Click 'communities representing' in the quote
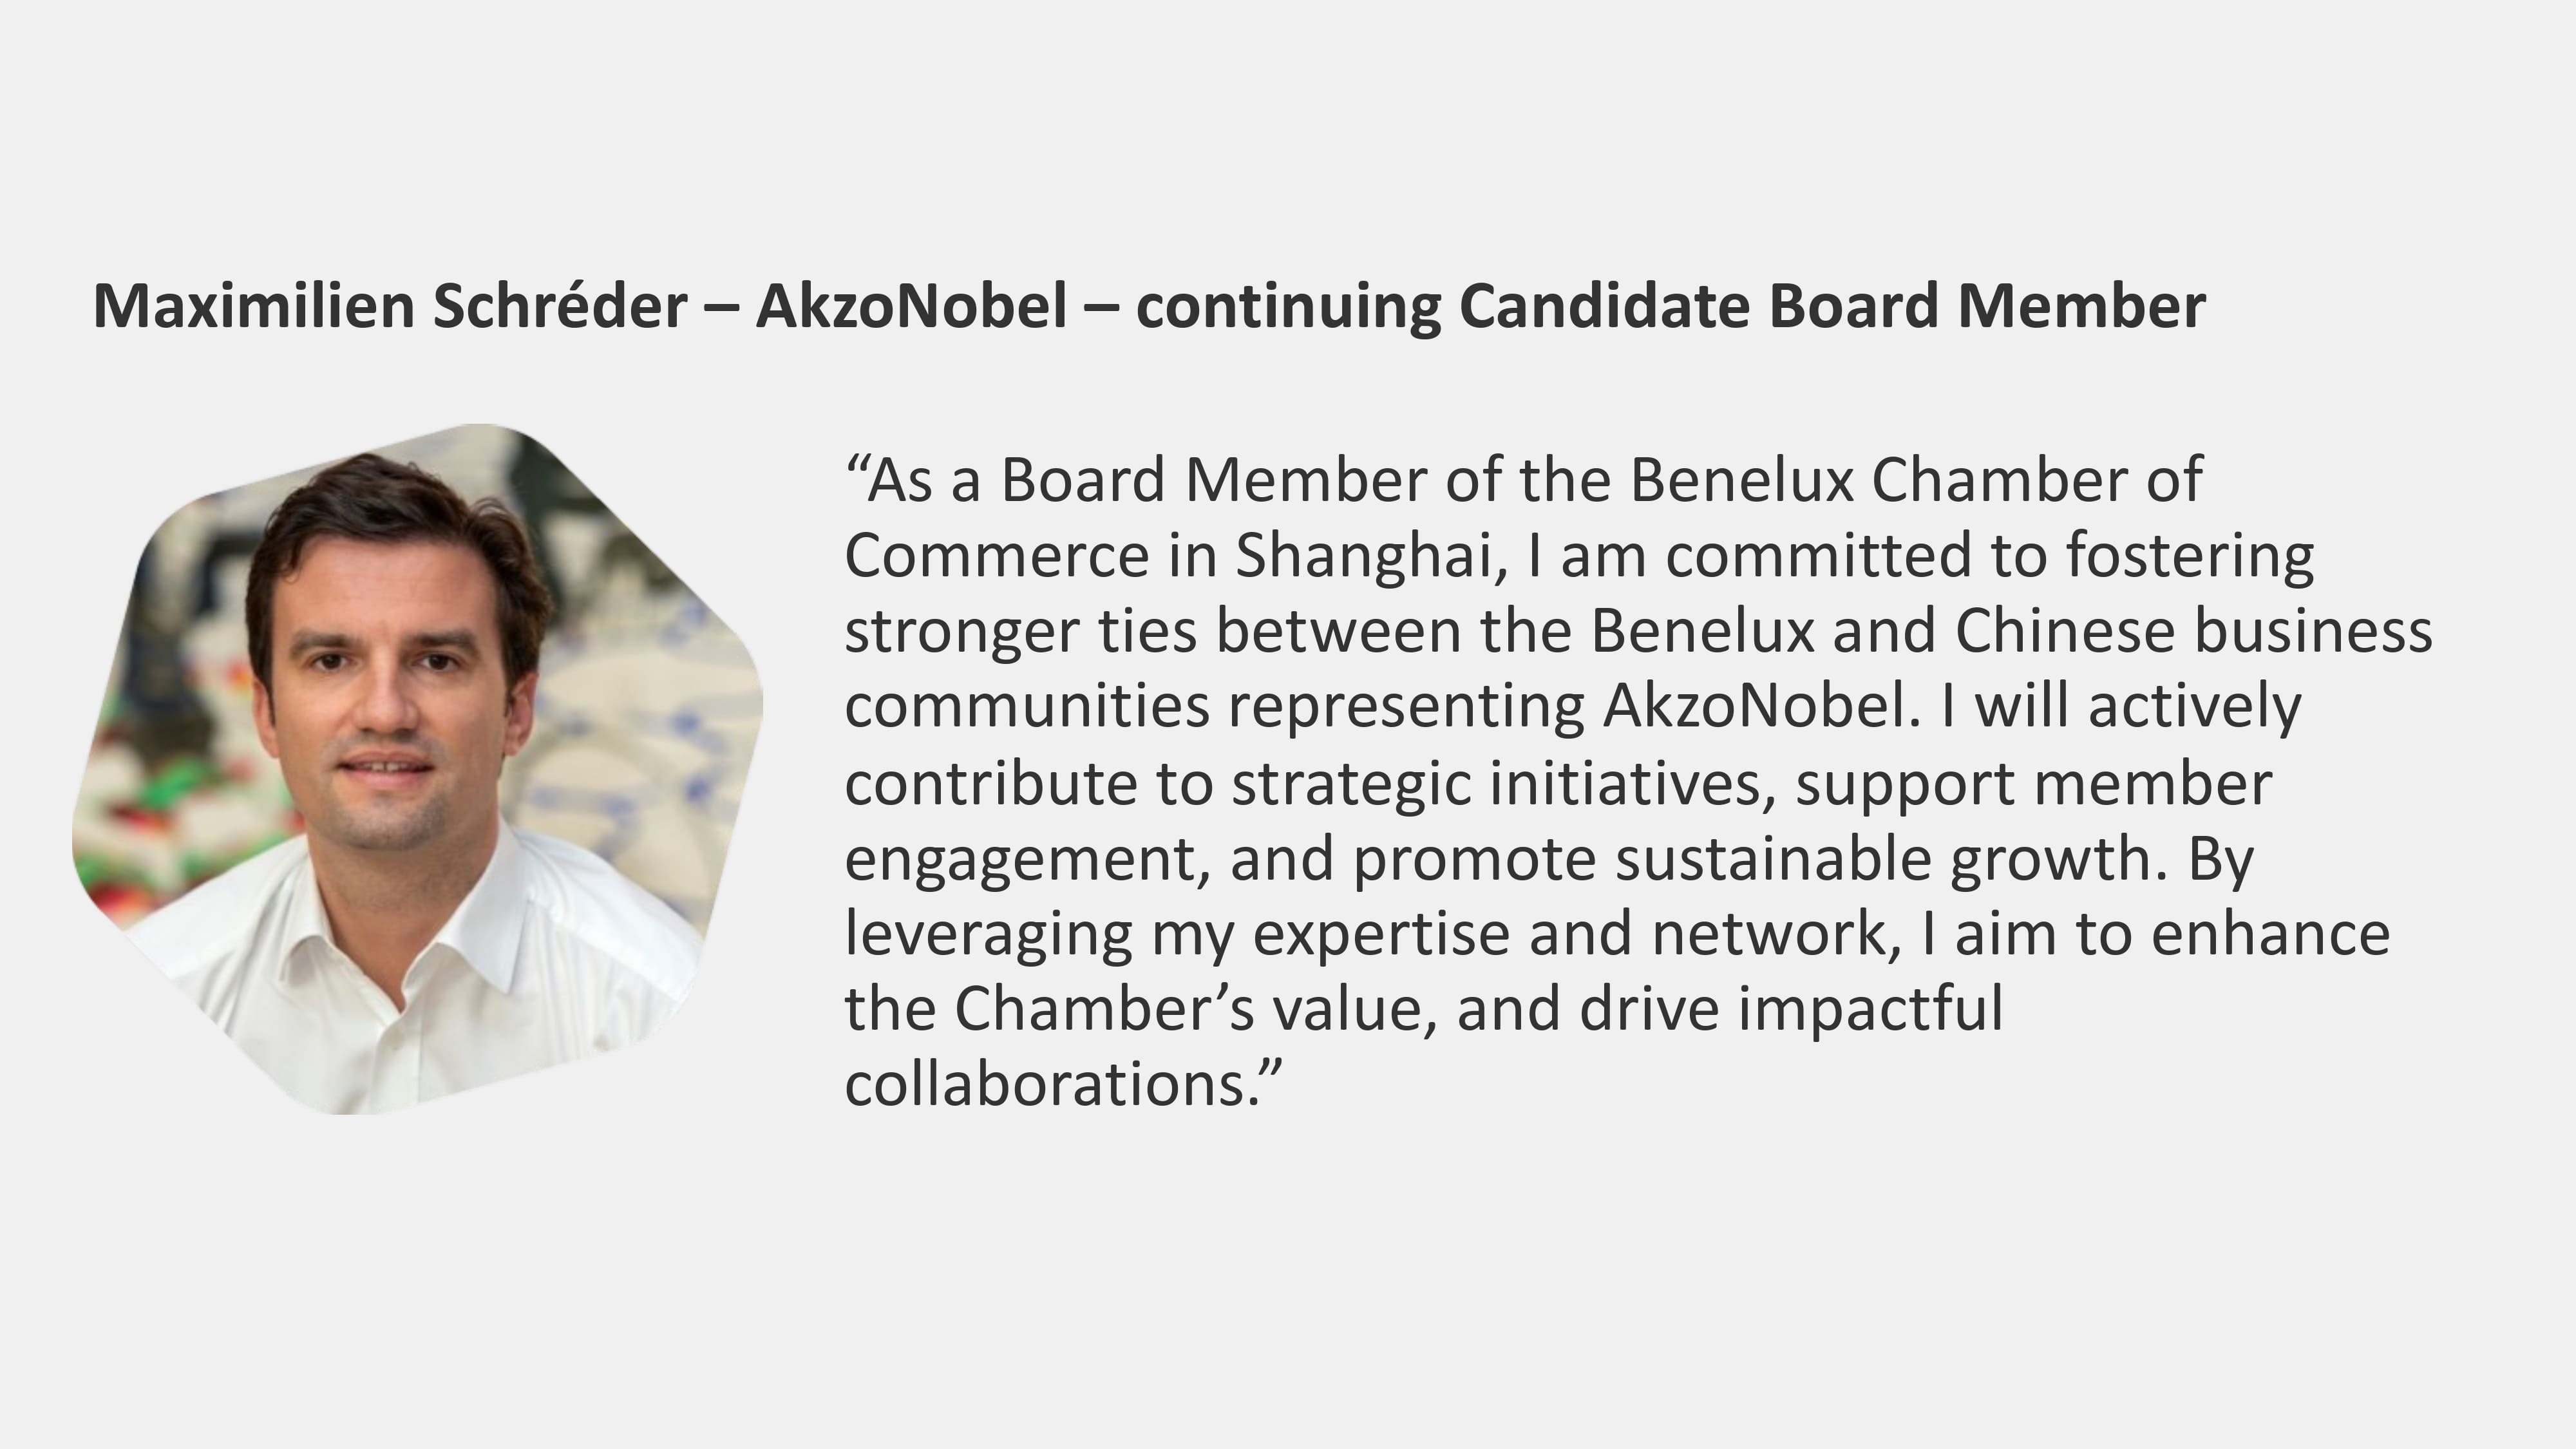This screenshot has height=1449, width=2576. coord(1214,707)
